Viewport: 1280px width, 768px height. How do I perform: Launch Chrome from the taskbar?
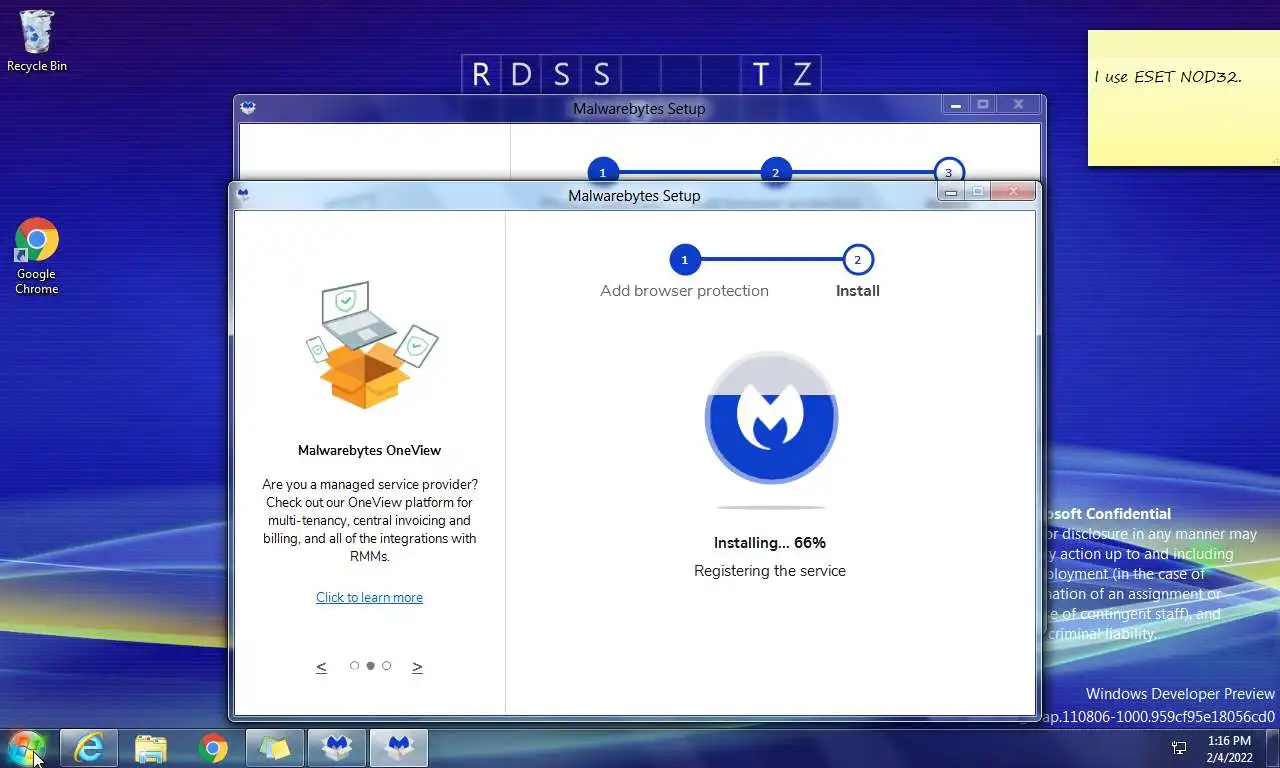[213, 748]
